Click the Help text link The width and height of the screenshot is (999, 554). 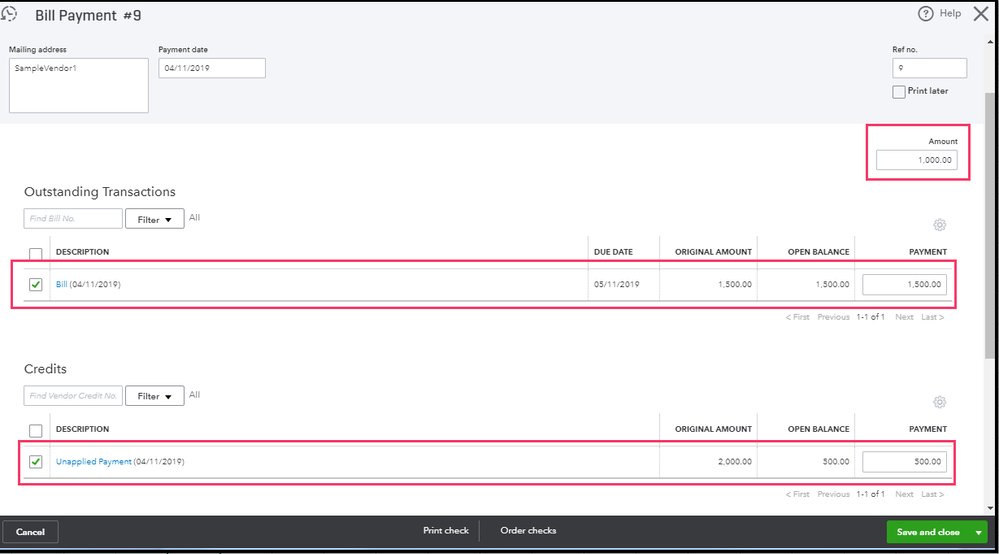click(950, 13)
